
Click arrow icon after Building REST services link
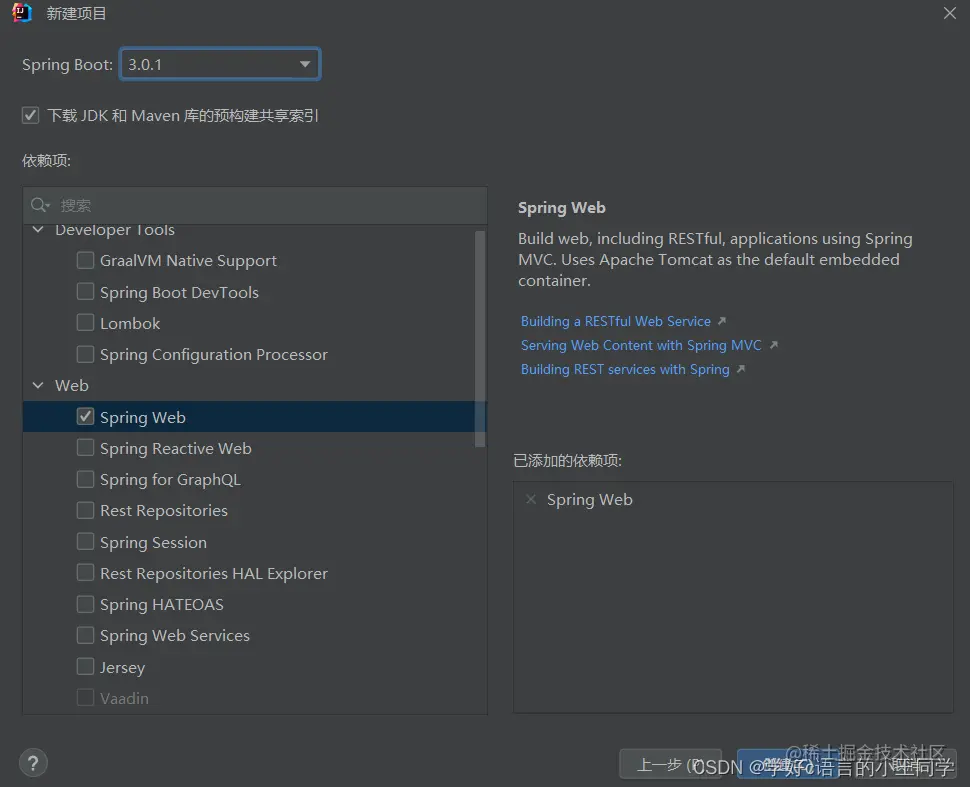[x=740, y=369]
